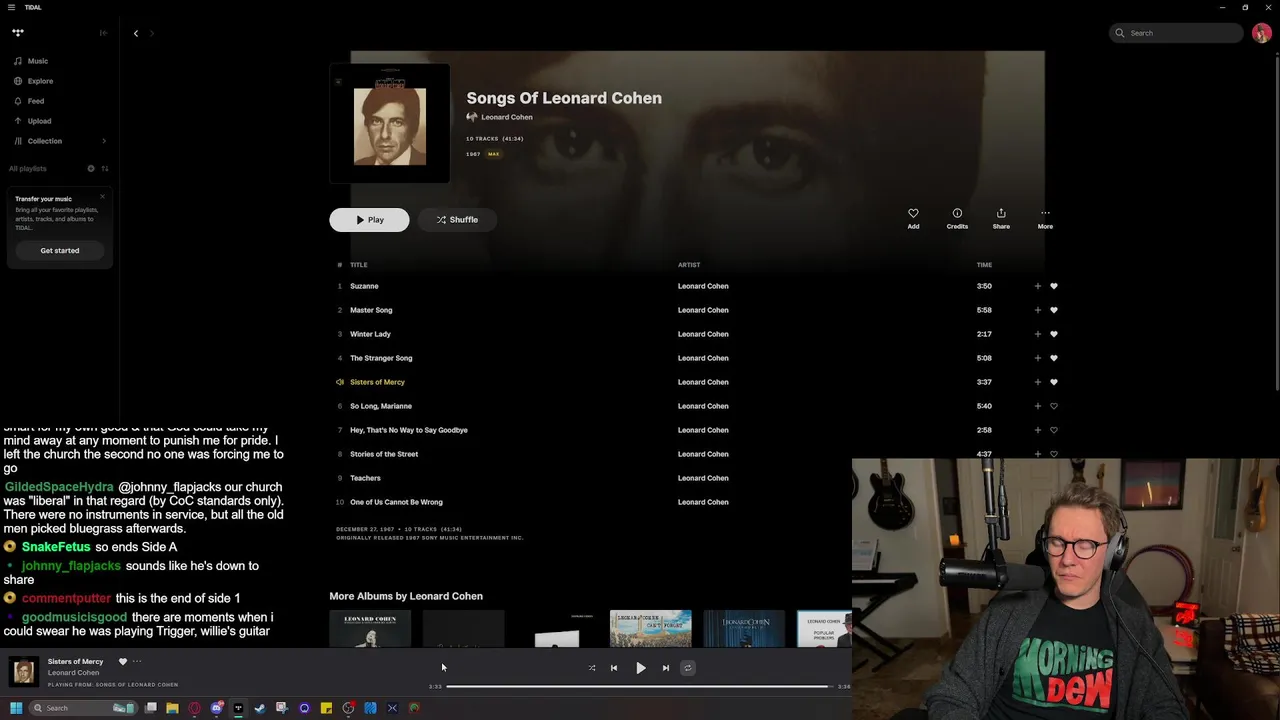
Task: Collapse the sidebar with the collapse arrow icon
Action: click(x=103, y=33)
